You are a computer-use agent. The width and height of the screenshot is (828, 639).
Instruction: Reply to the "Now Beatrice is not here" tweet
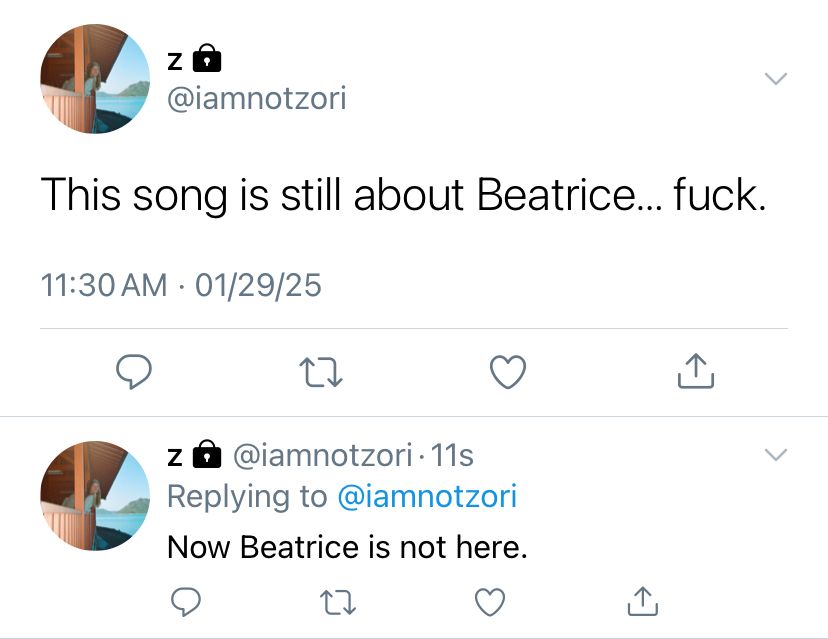(184, 602)
